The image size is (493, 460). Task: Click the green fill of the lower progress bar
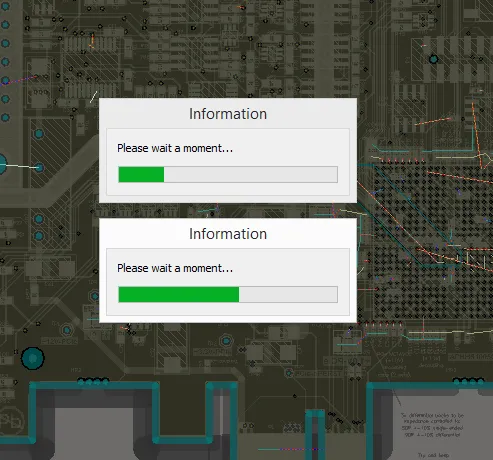tap(179, 294)
